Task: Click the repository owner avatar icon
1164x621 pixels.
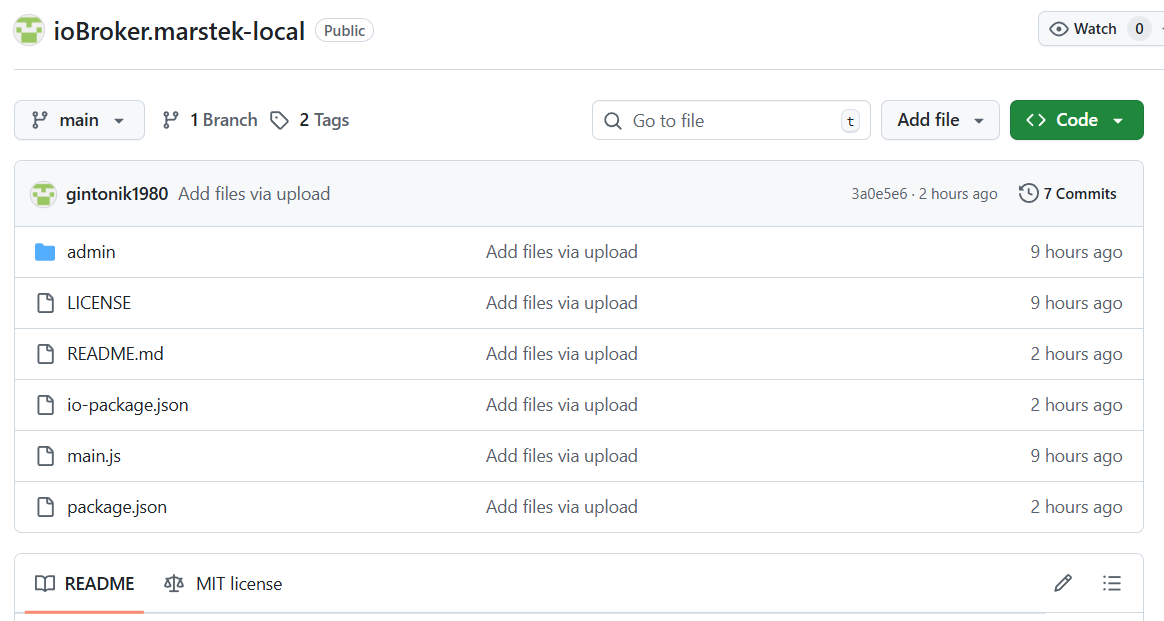Action: click(29, 31)
